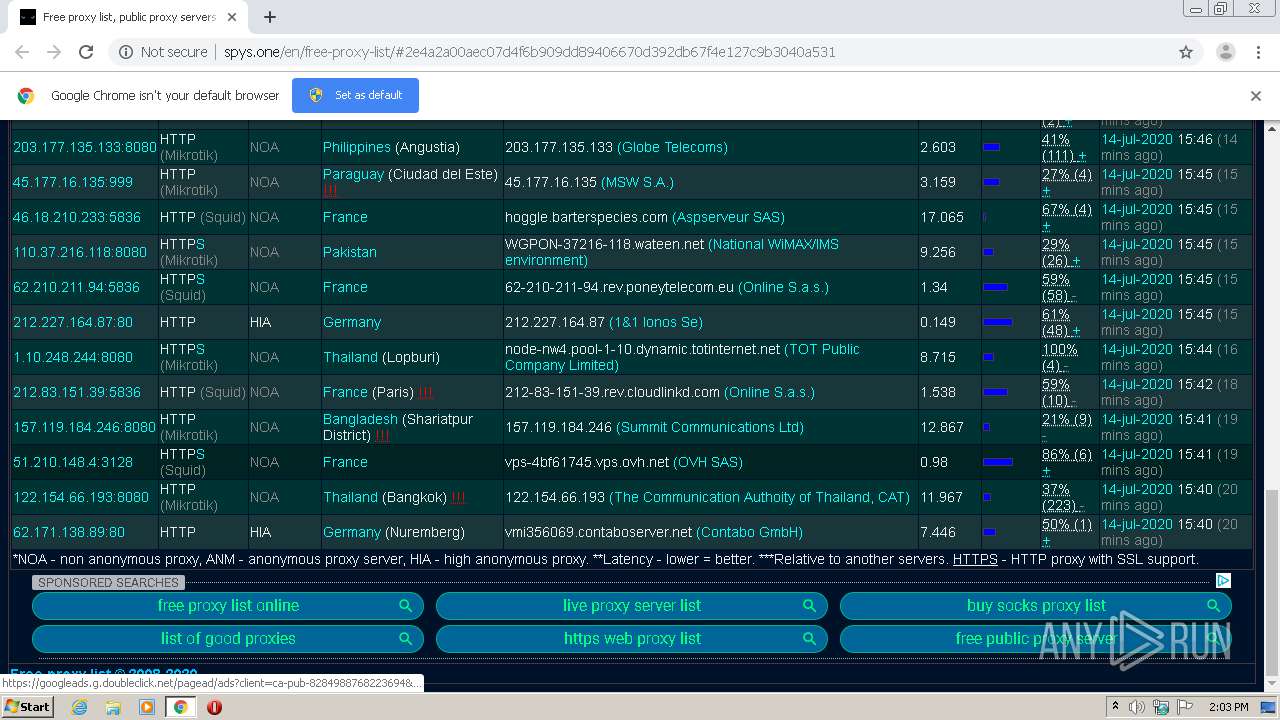This screenshot has width=1280, height=720.
Task: Open the Windows Start menu
Action: 27,706
